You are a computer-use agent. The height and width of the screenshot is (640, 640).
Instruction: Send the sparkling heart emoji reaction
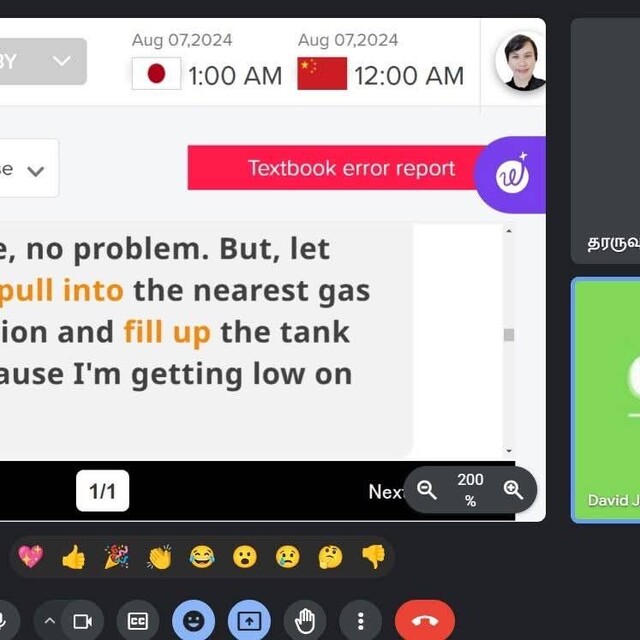pyautogui.click(x=31, y=557)
